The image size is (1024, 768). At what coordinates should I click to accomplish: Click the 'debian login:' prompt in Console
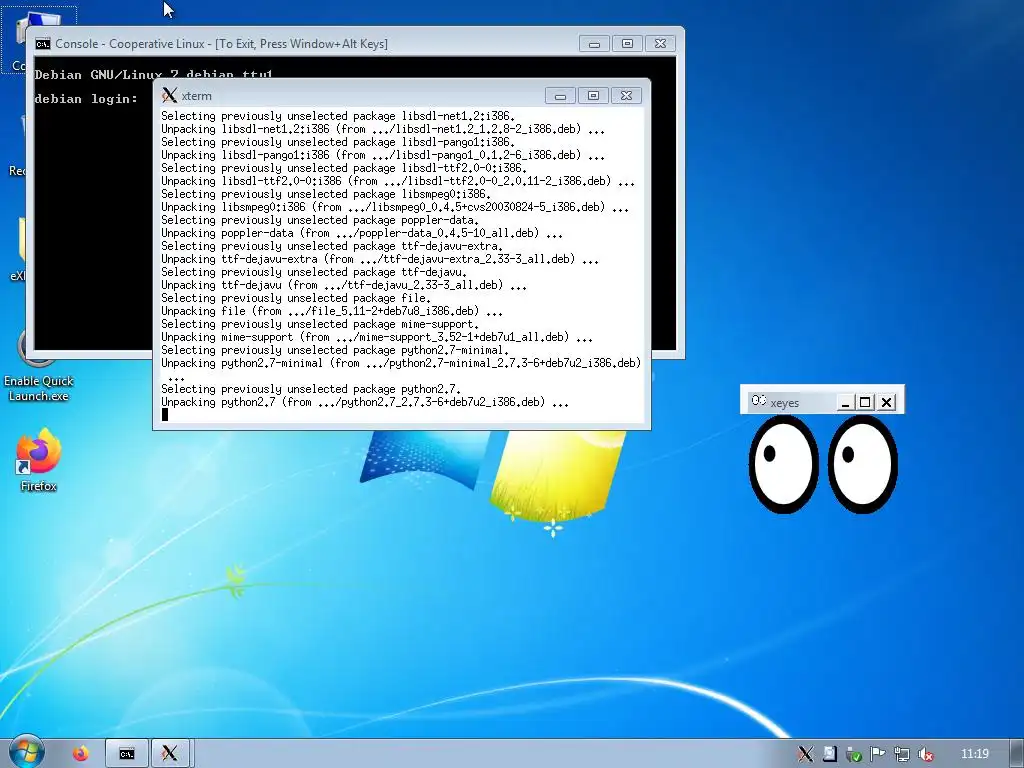click(86, 99)
